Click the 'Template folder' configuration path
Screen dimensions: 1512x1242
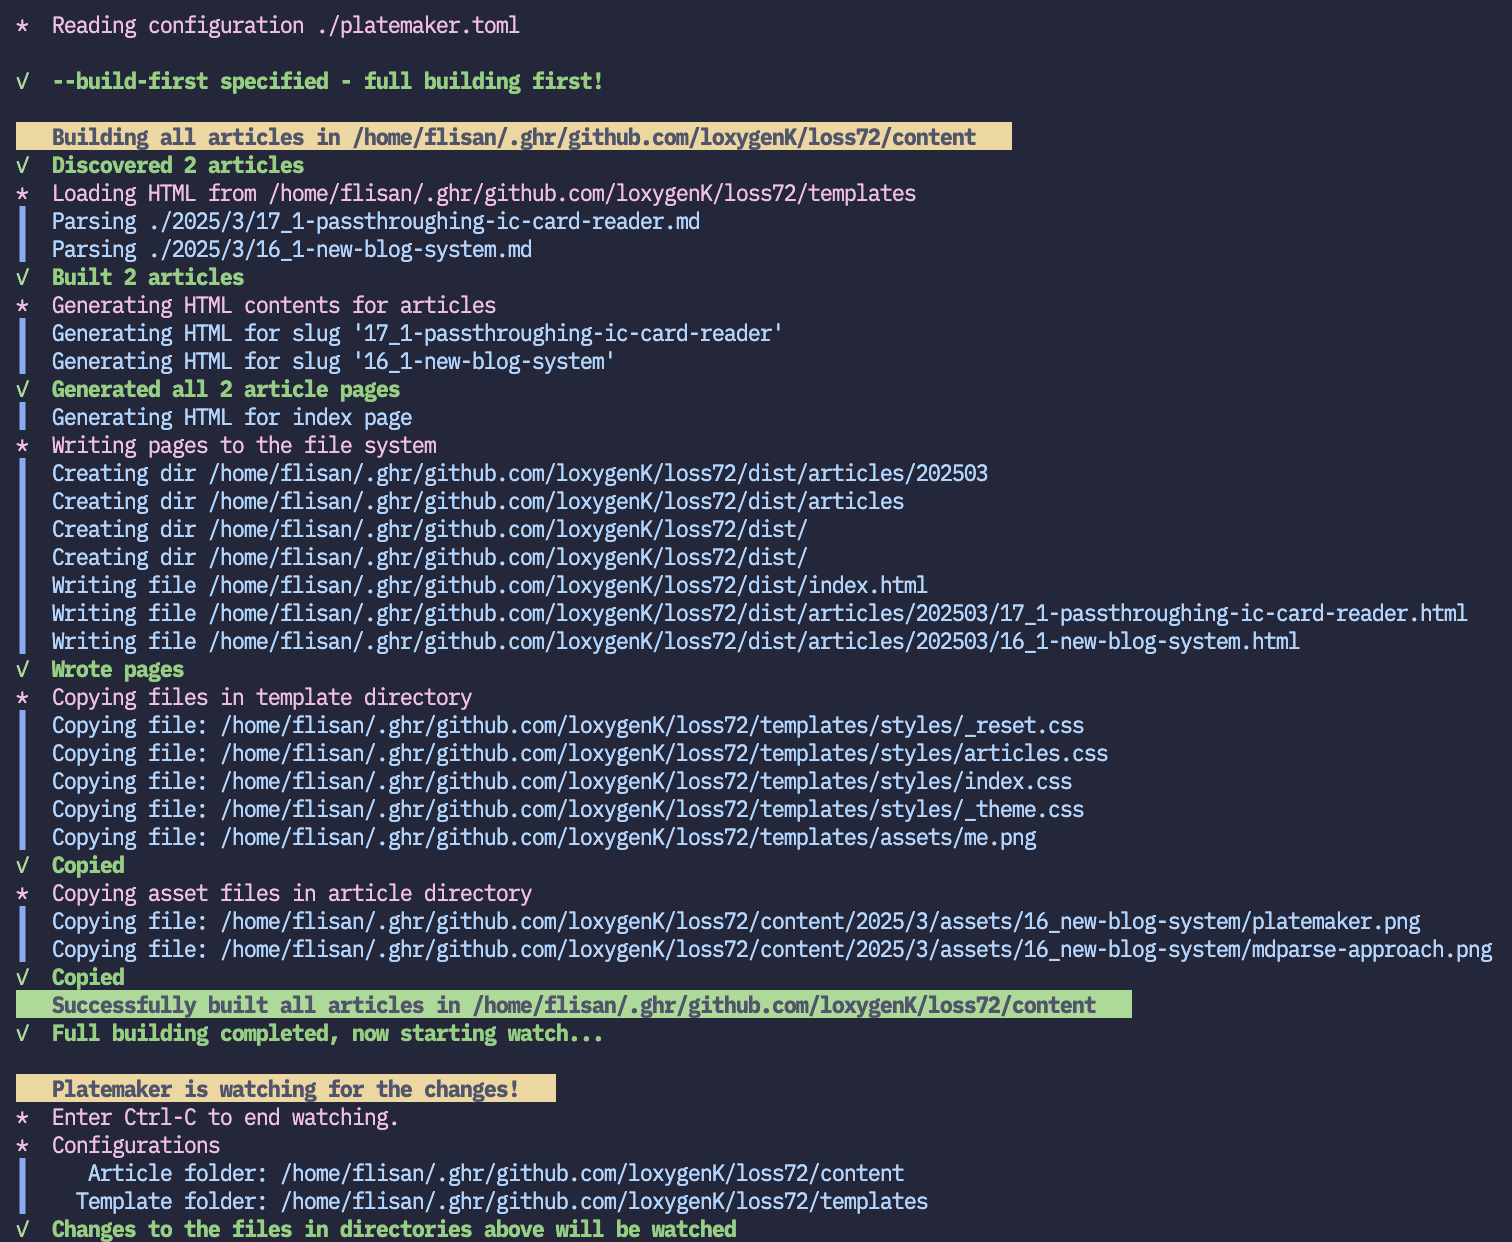tap(604, 1202)
